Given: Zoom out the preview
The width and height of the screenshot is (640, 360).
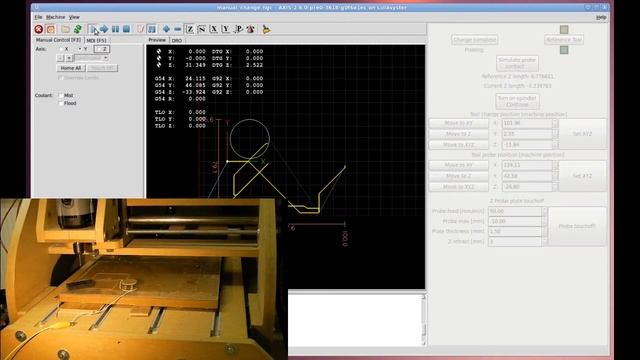Looking at the screenshot, I should pos(178,29).
